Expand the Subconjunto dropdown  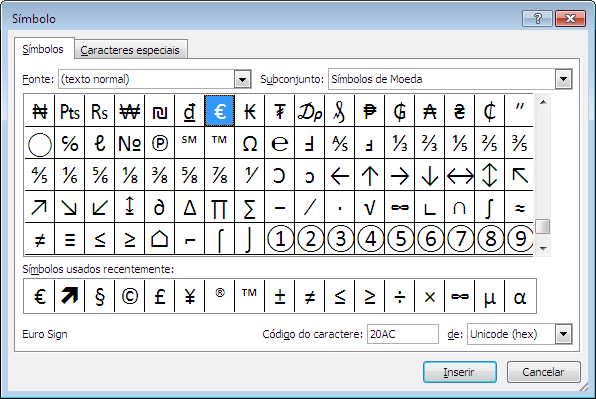tap(564, 79)
